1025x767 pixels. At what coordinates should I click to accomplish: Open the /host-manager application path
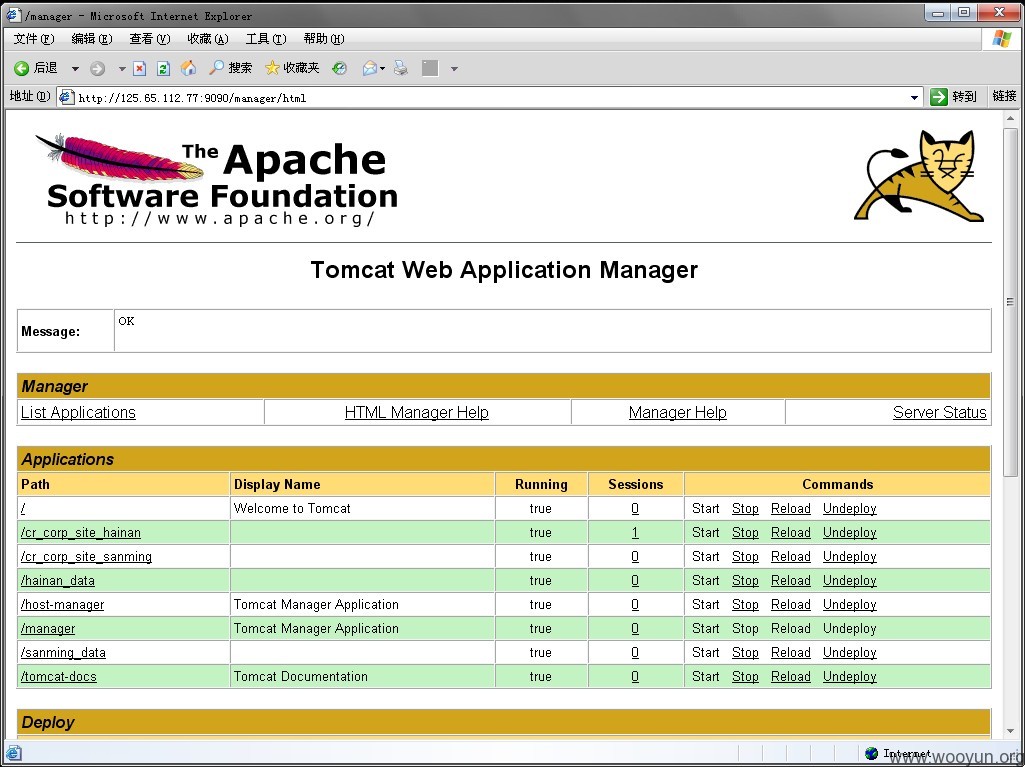tap(63, 605)
